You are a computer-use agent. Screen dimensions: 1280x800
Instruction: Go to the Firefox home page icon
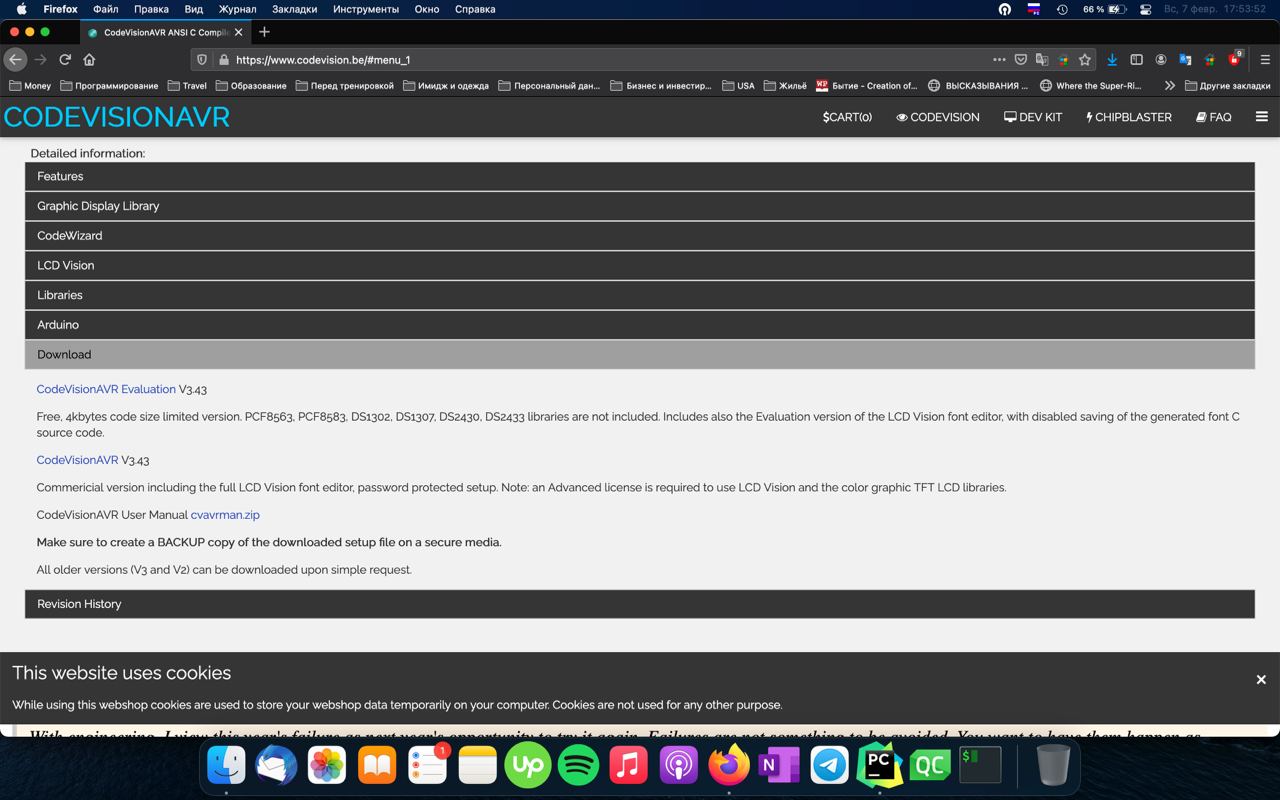89,60
